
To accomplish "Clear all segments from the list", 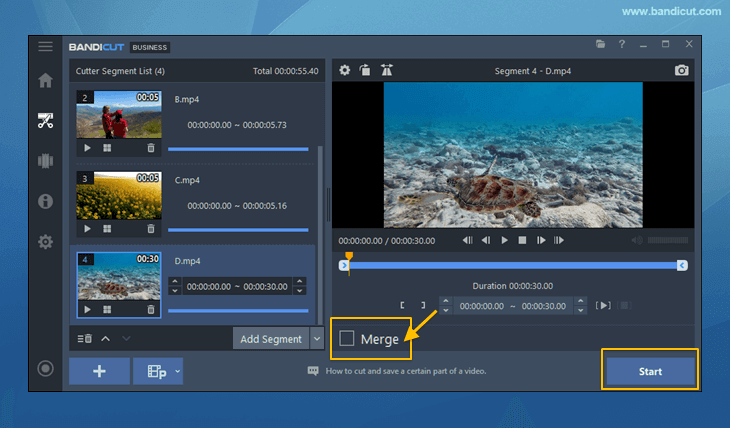I will 85,339.
